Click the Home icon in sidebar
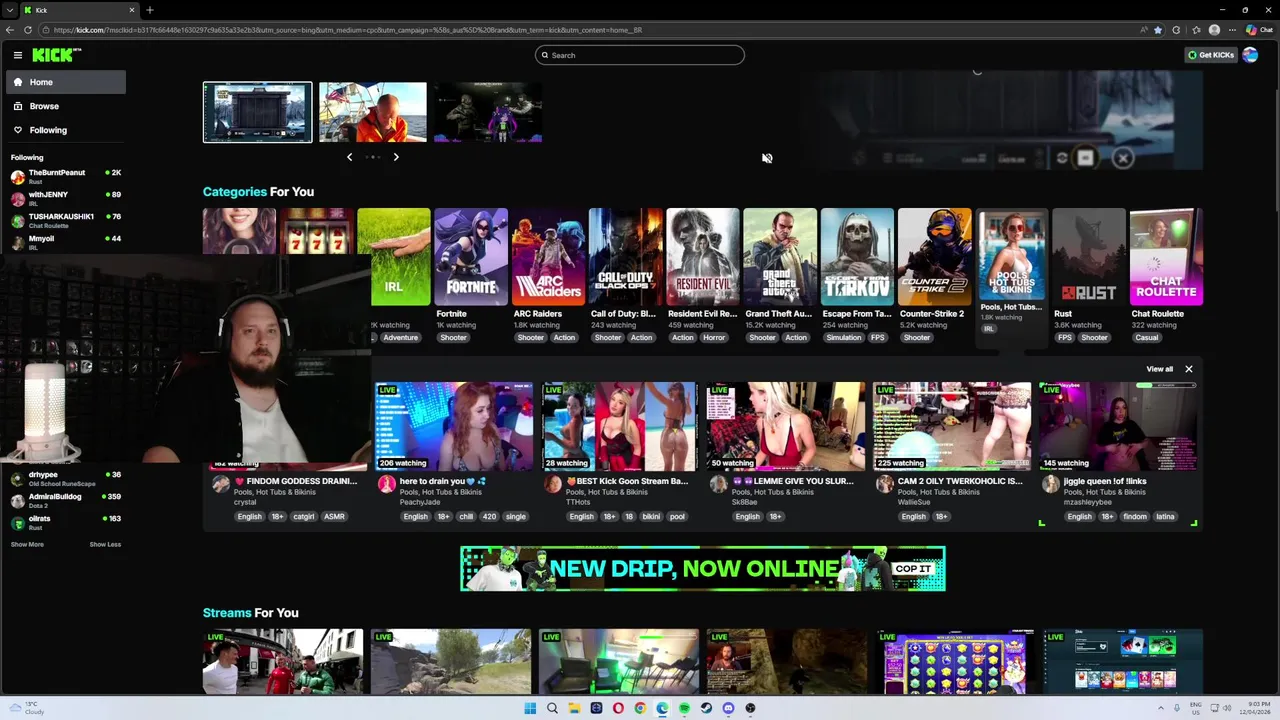 (x=18, y=82)
